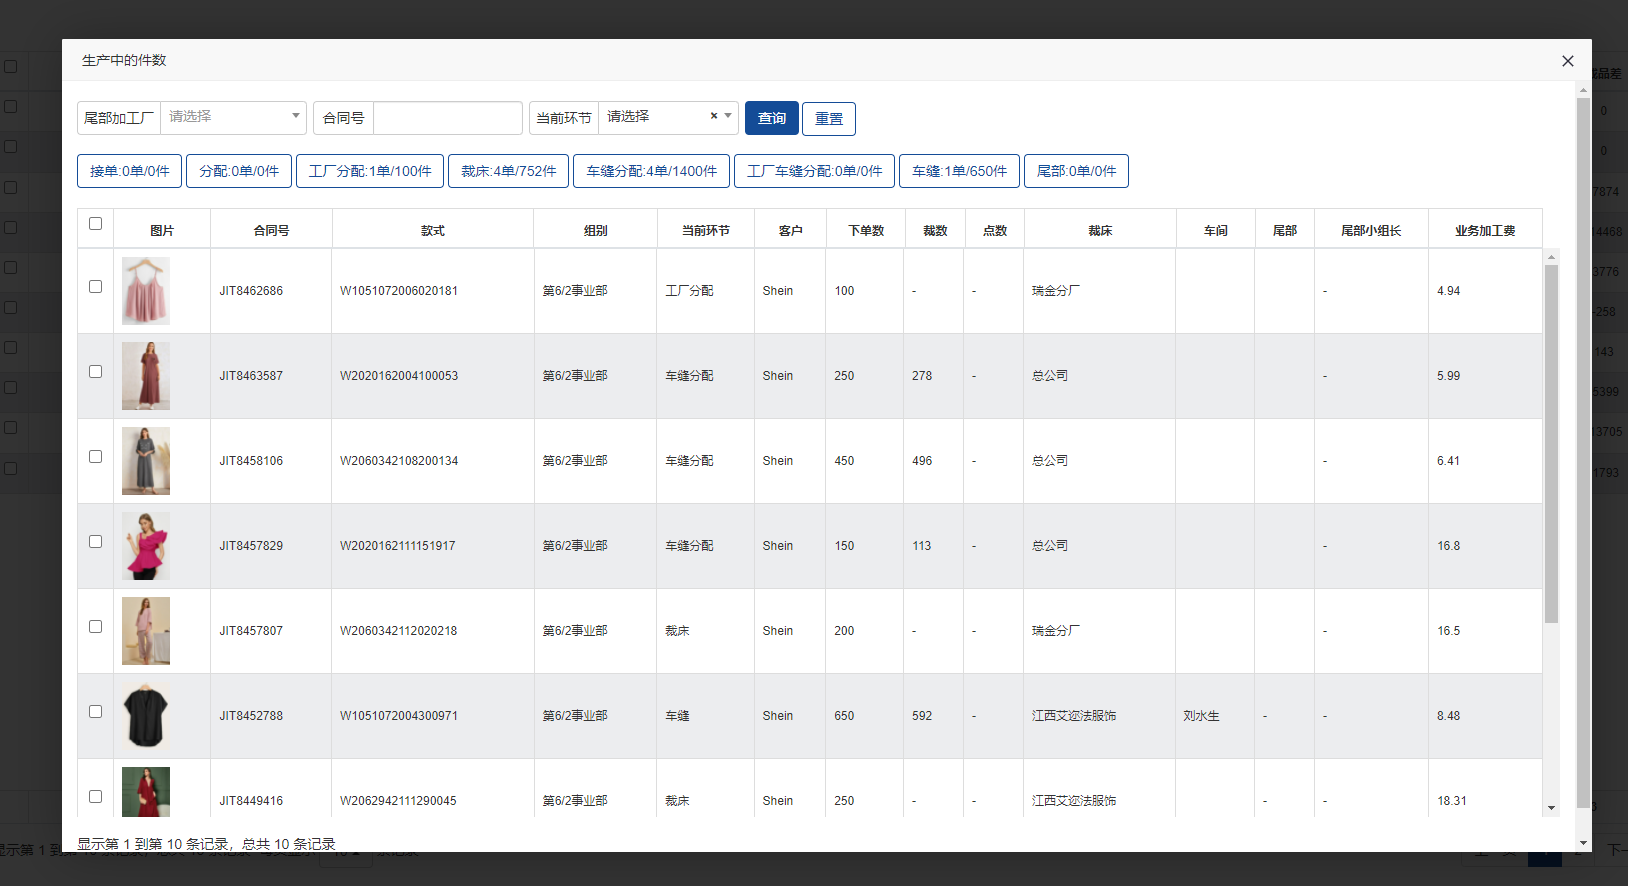Clear the 当前环节 selection with the × icon
This screenshot has height=886, width=1628.
(x=714, y=116)
